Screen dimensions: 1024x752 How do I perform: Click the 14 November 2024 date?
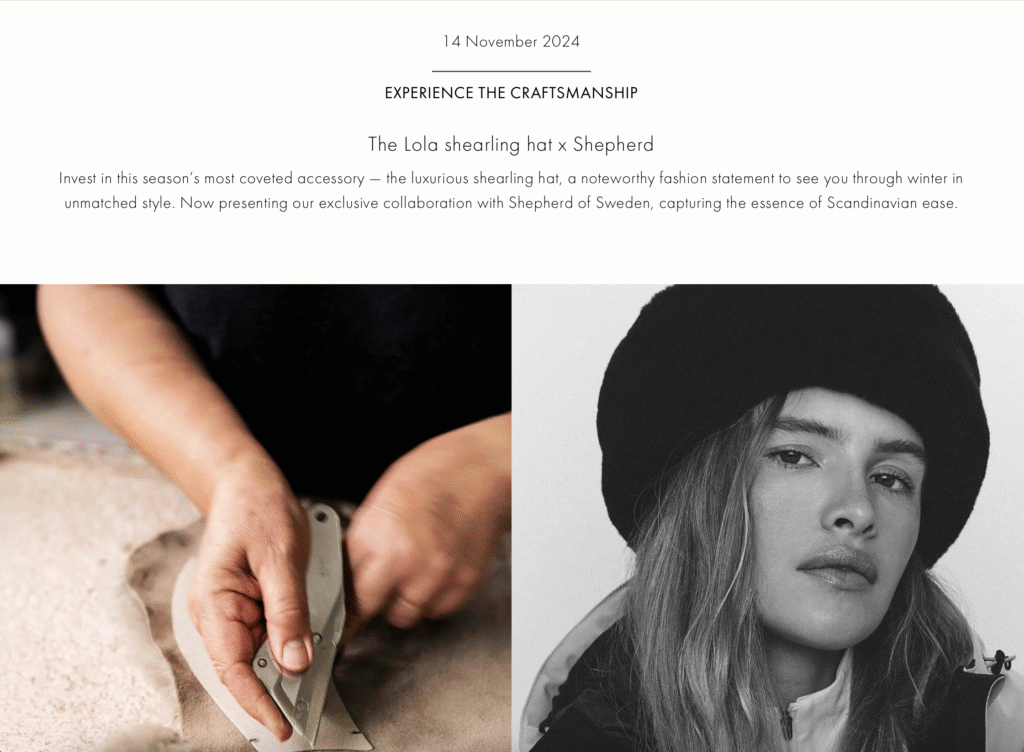click(511, 41)
